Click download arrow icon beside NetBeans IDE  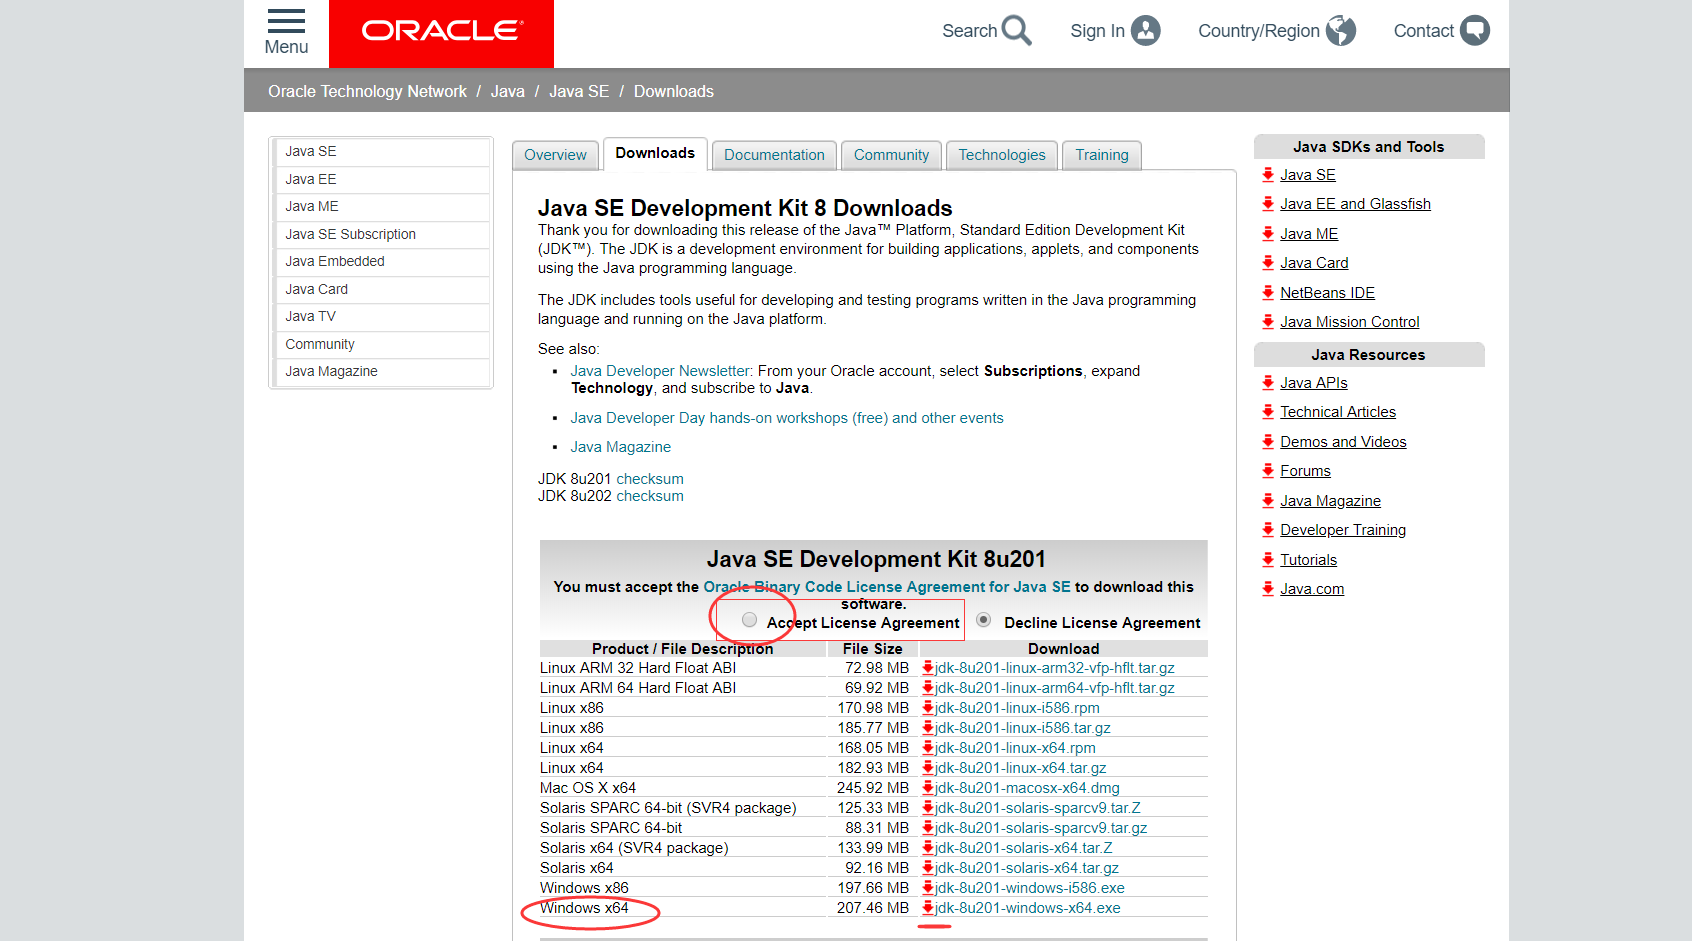(1268, 292)
